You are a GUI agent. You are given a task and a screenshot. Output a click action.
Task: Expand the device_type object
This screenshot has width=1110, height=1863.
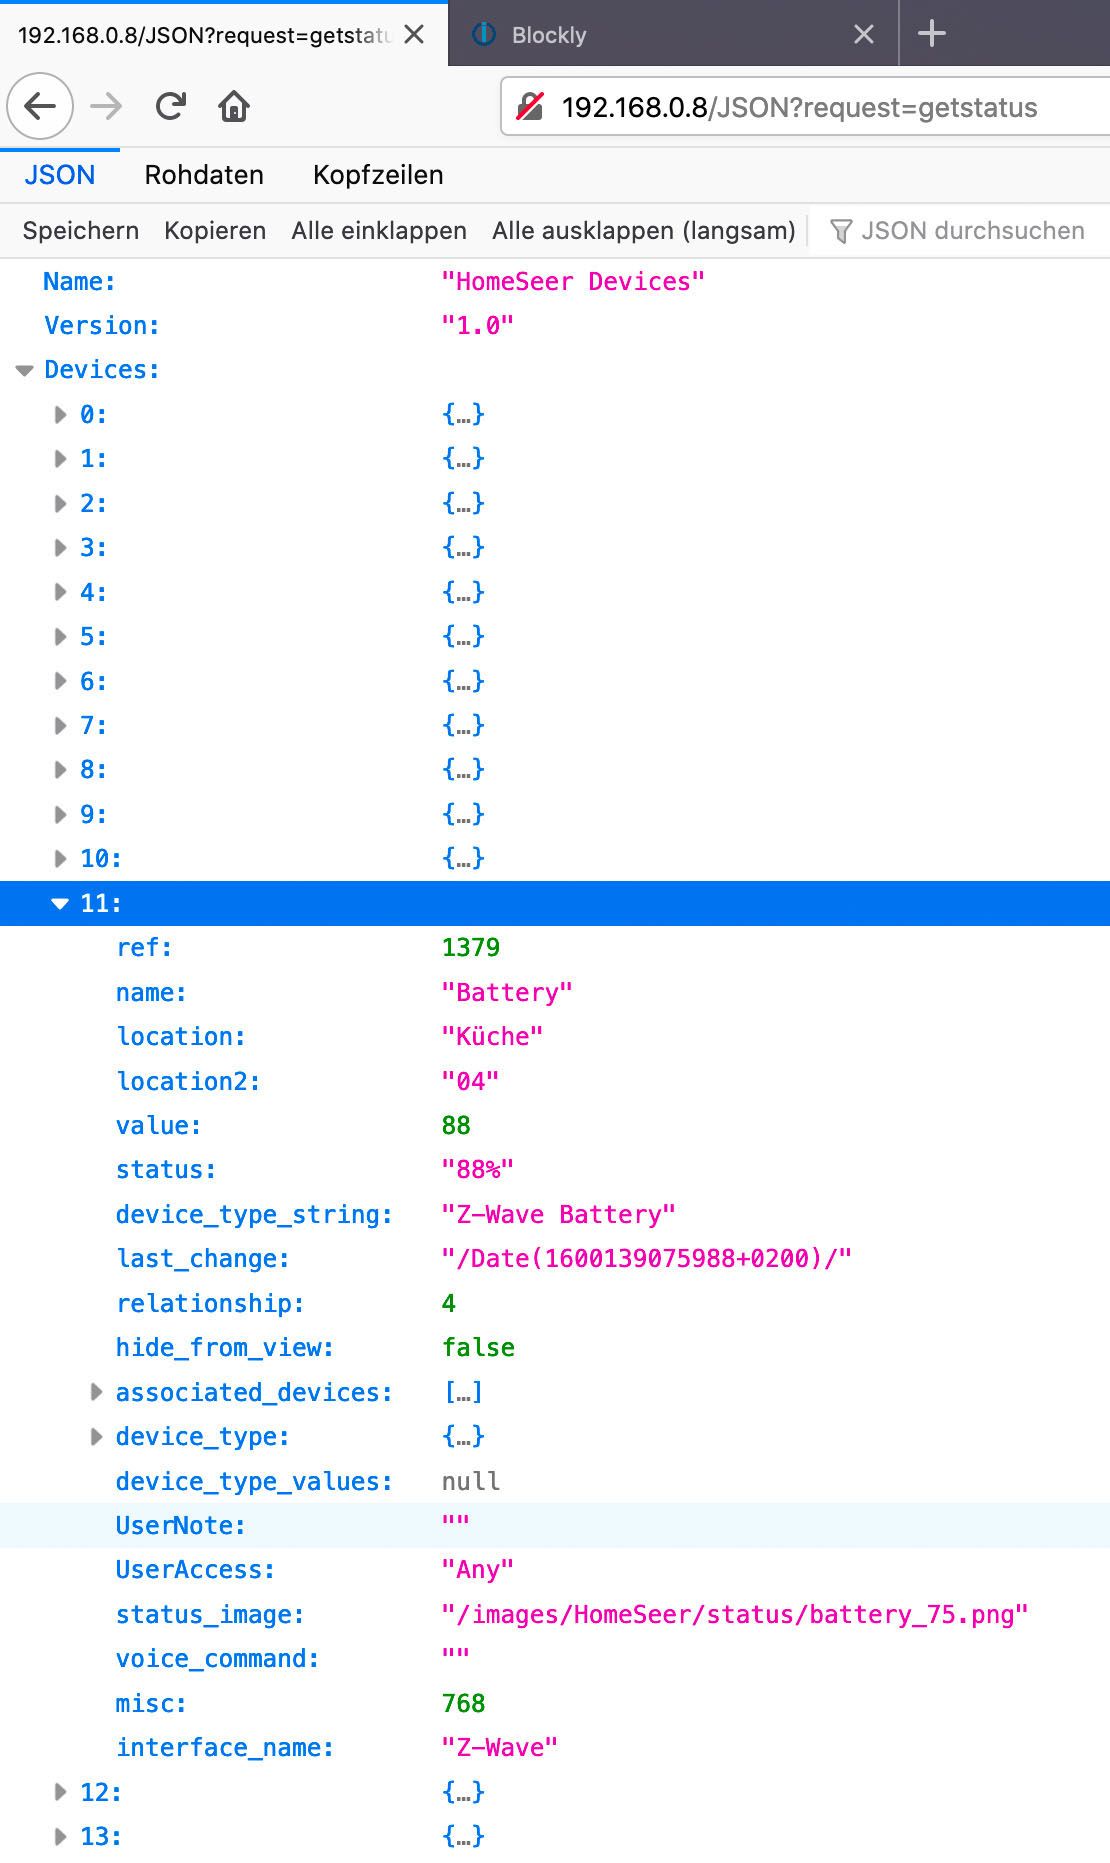97,1436
